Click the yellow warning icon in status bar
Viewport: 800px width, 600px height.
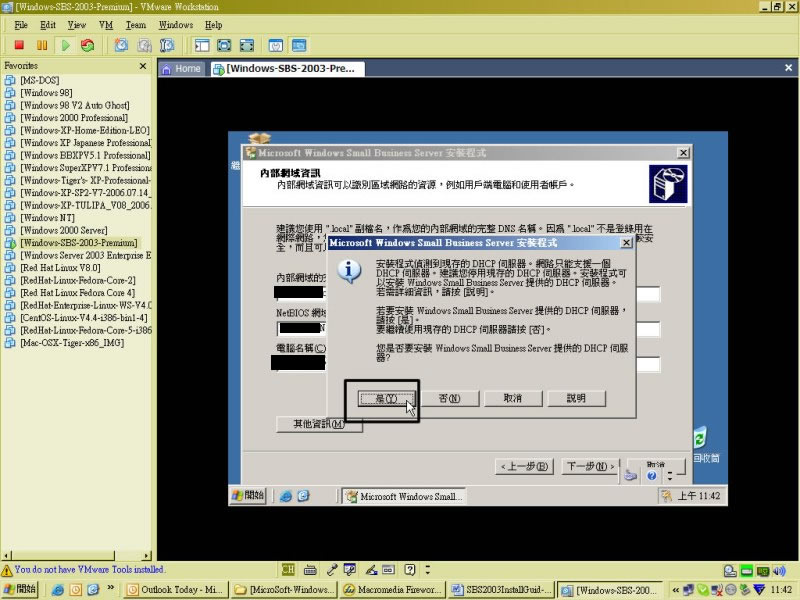(7, 570)
